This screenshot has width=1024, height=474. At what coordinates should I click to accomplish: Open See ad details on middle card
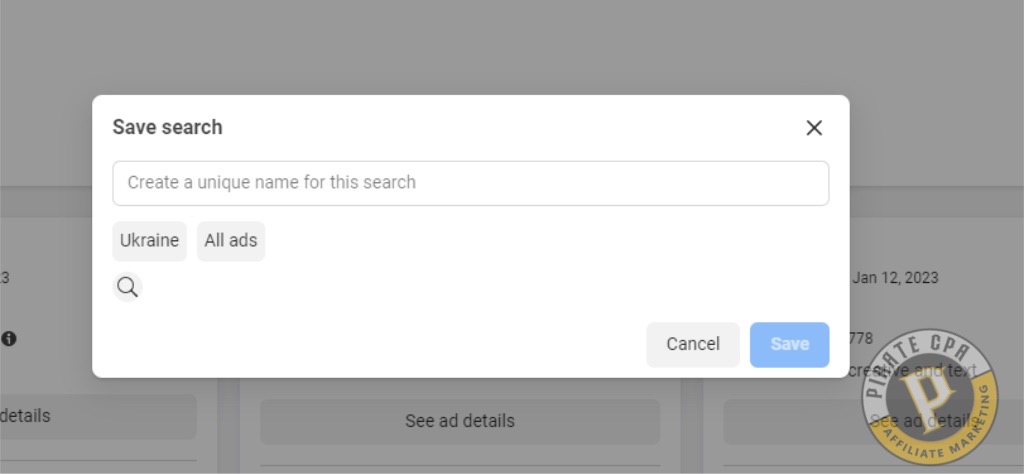pyautogui.click(x=460, y=421)
